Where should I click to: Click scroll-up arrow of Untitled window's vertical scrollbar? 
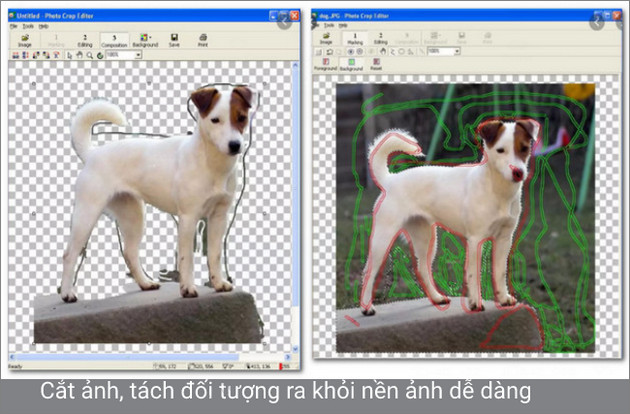click(296, 65)
